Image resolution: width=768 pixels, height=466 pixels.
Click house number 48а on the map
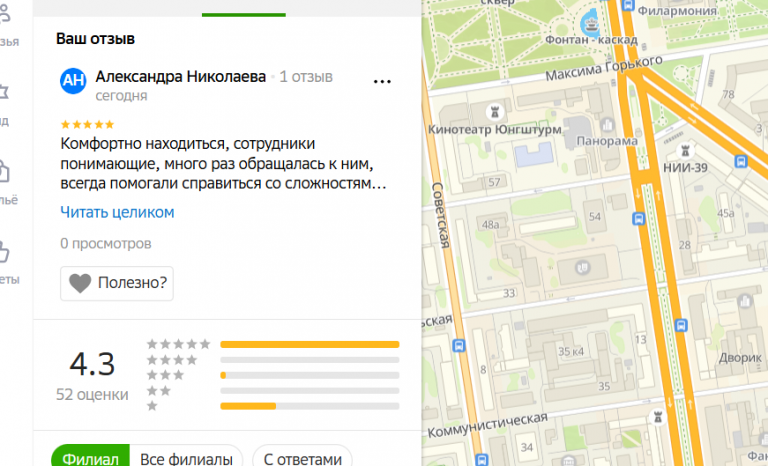click(490, 225)
